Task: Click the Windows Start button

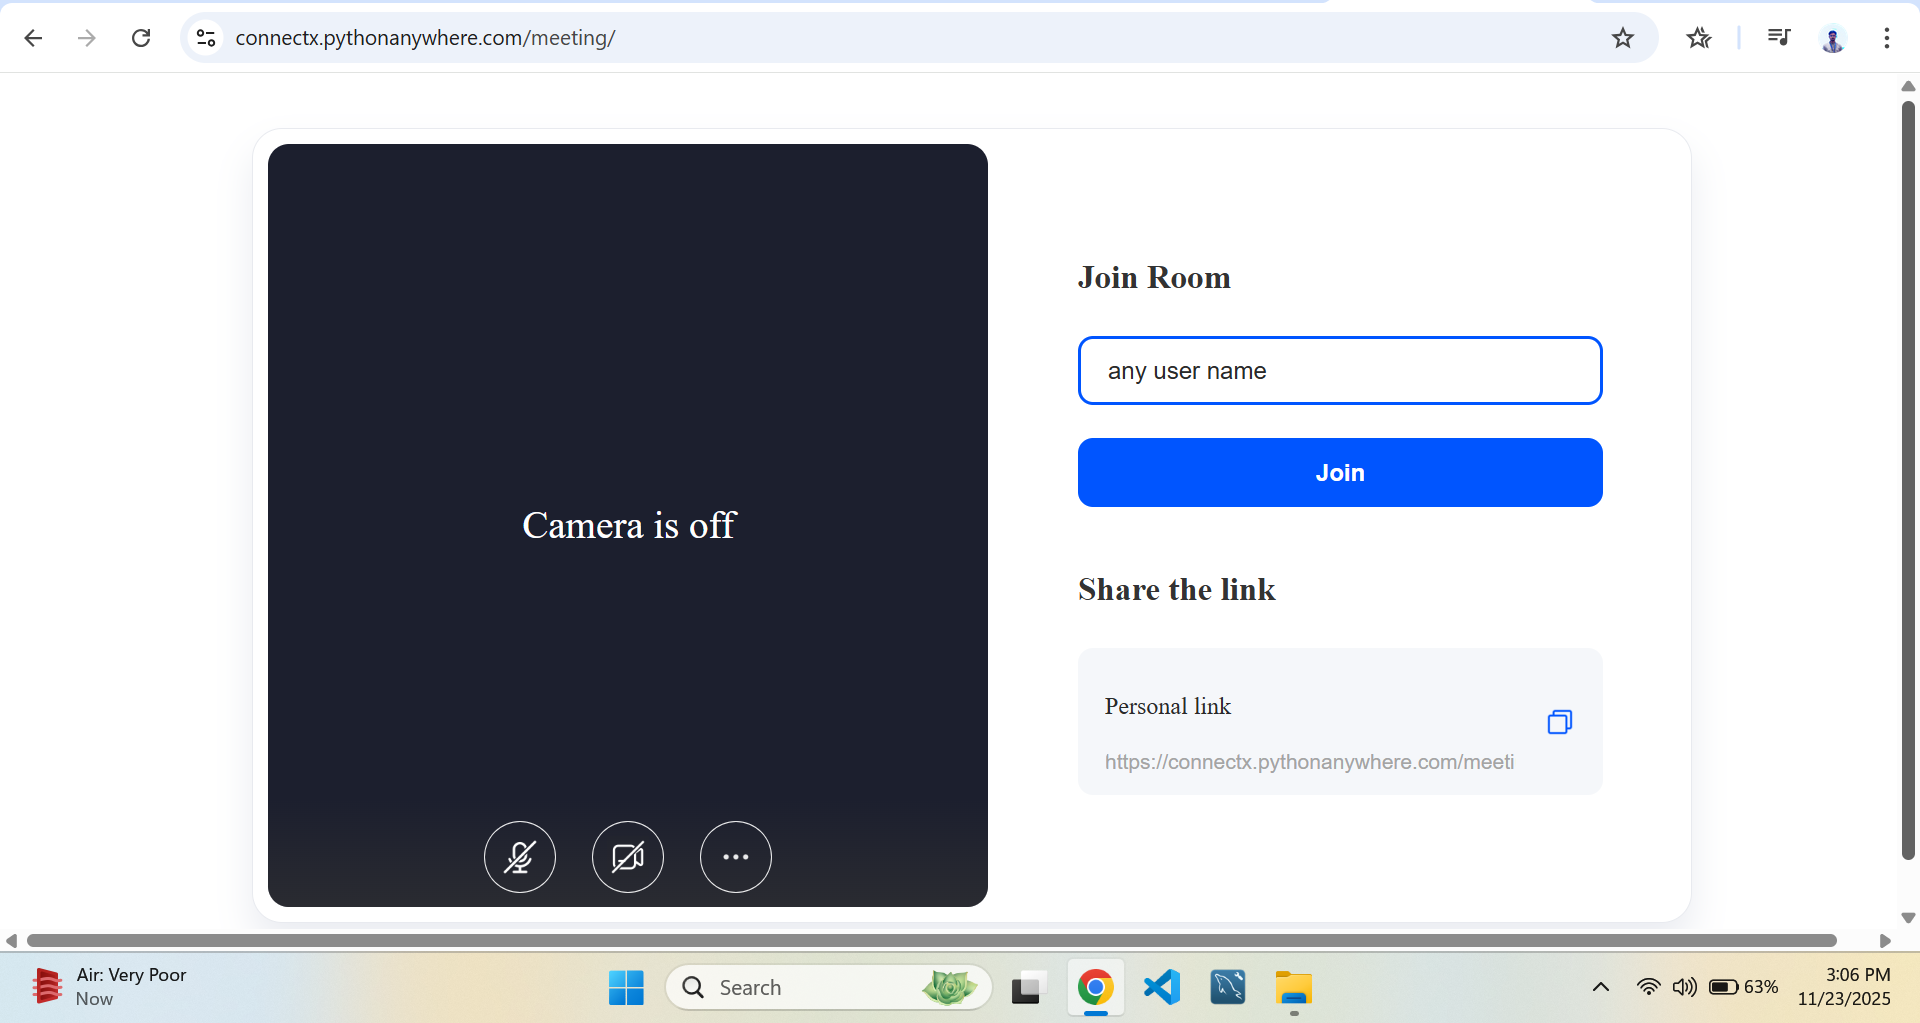Action: pyautogui.click(x=626, y=987)
